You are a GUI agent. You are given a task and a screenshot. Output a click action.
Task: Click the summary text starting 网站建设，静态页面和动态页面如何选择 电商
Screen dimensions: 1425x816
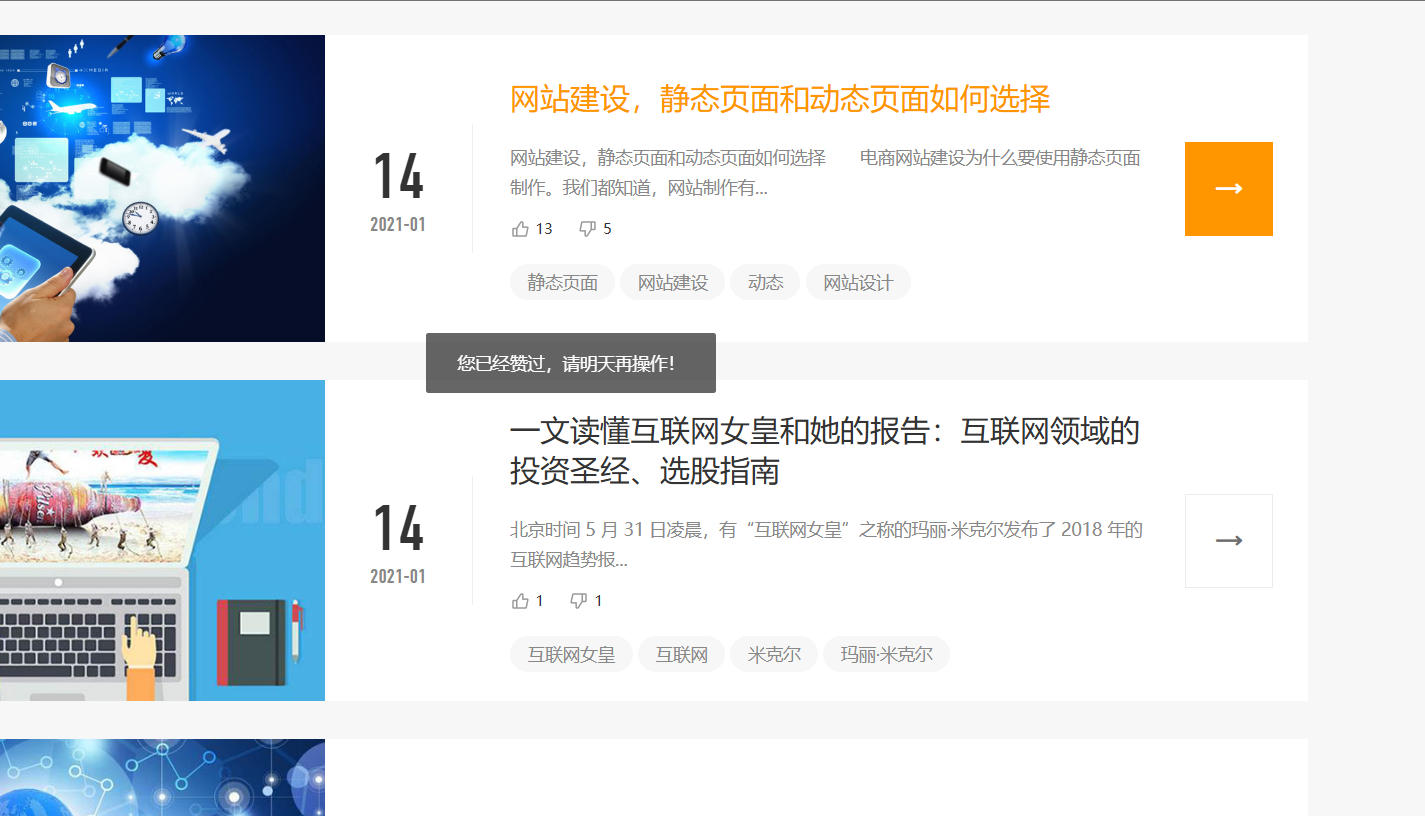pyautogui.click(x=825, y=173)
